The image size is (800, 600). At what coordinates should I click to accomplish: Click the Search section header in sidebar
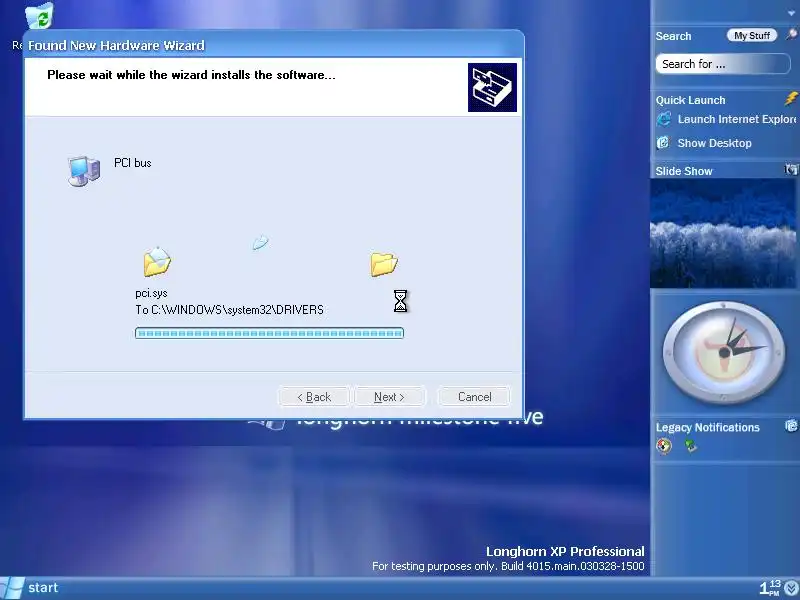coord(673,36)
